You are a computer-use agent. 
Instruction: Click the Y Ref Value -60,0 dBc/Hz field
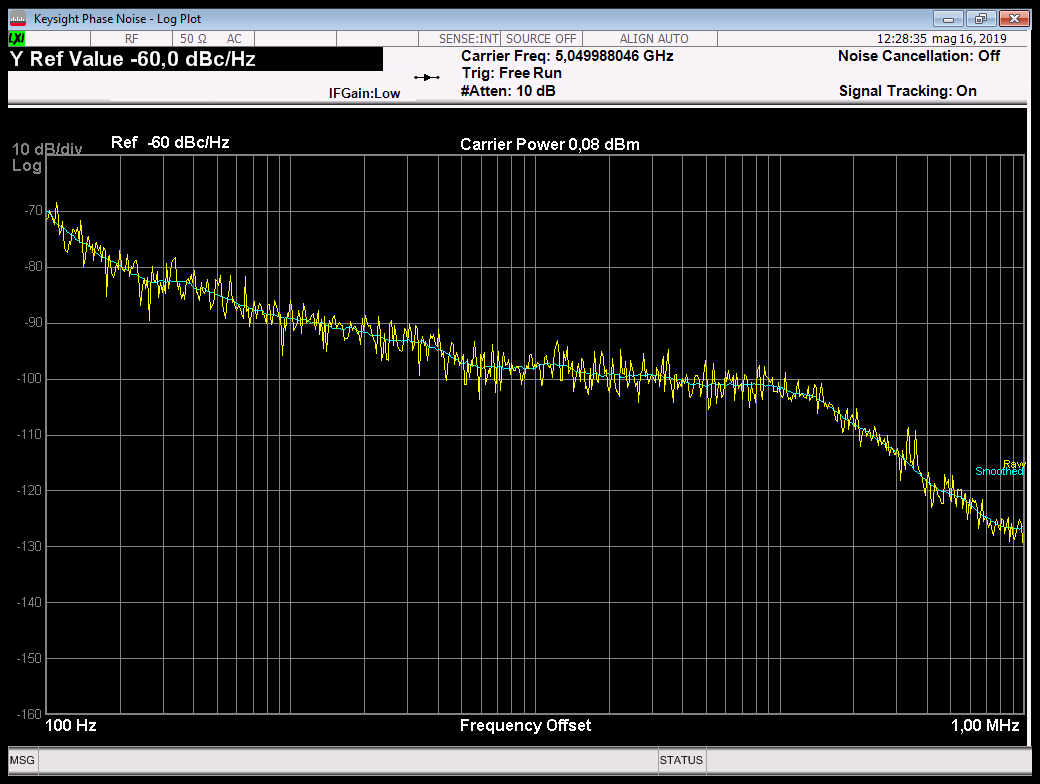click(x=133, y=59)
